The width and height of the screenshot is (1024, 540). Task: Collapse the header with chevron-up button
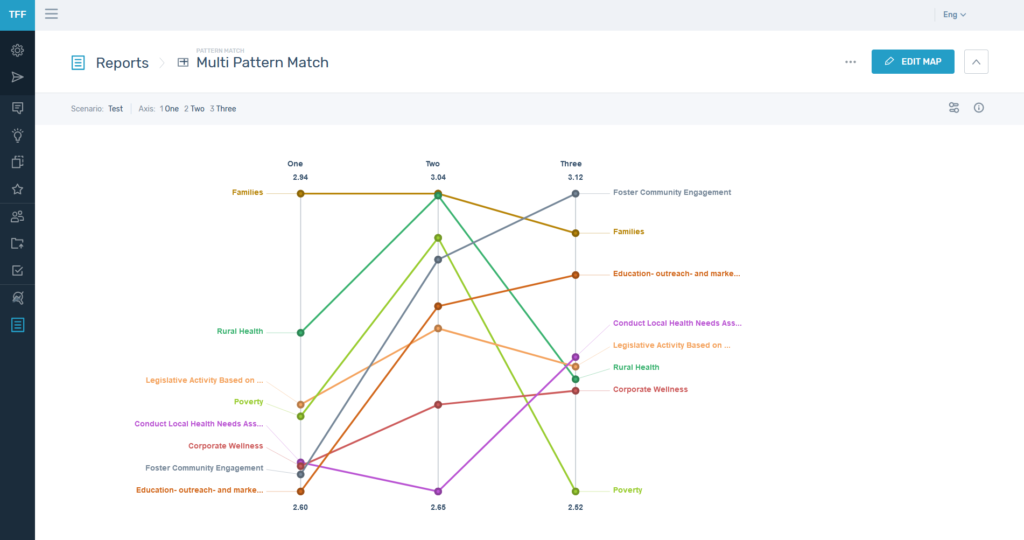pyautogui.click(x=976, y=62)
